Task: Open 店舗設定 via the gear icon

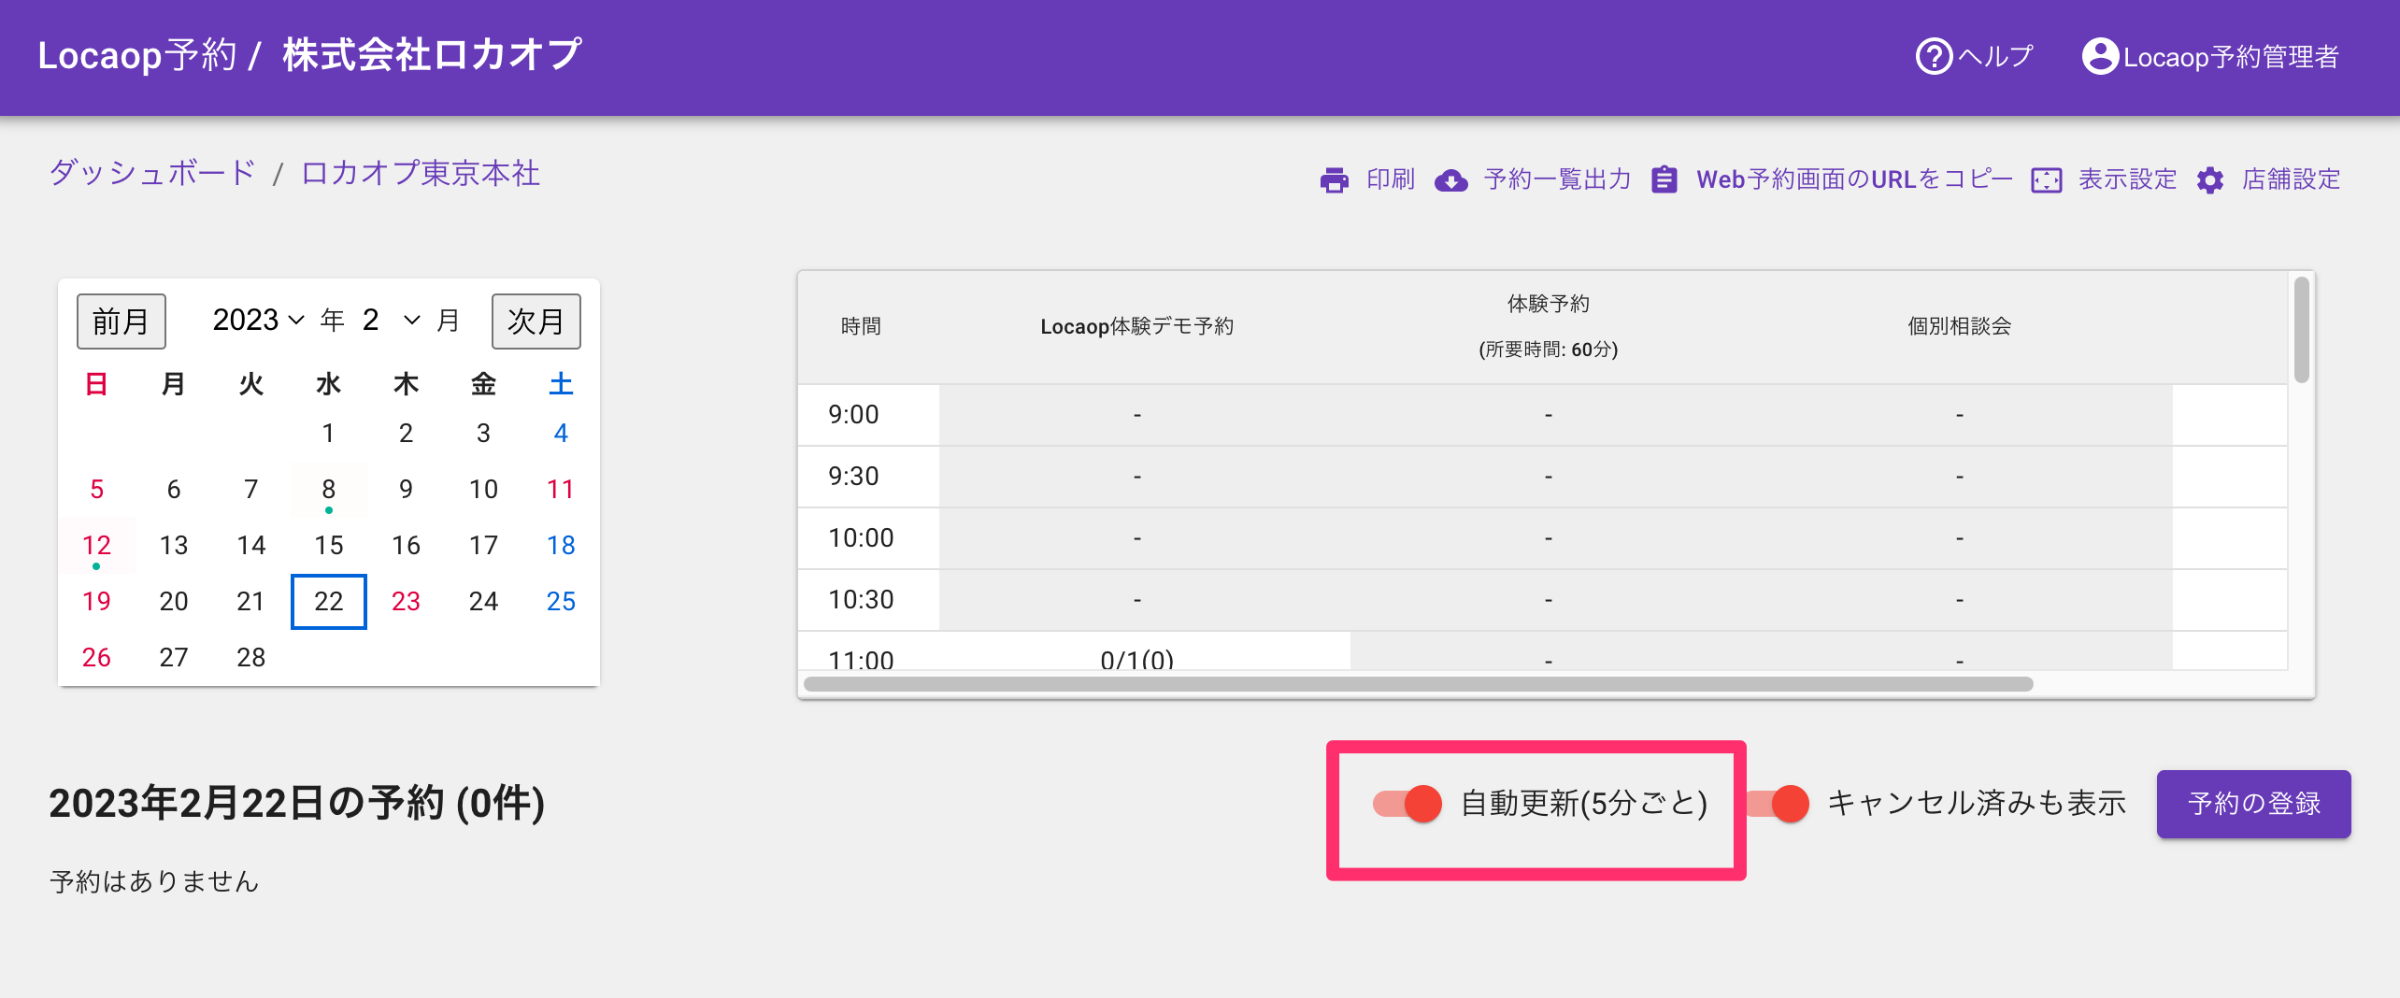Action: (x=2210, y=180)
